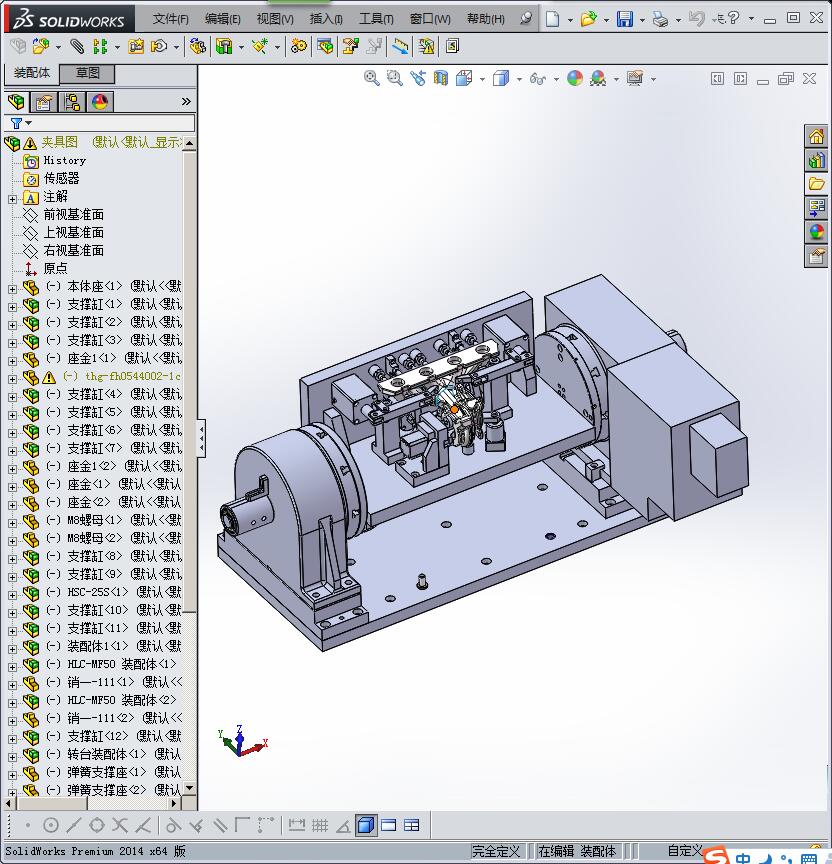
Task: Switch to the 草图 tab
Action: (87, 73)
